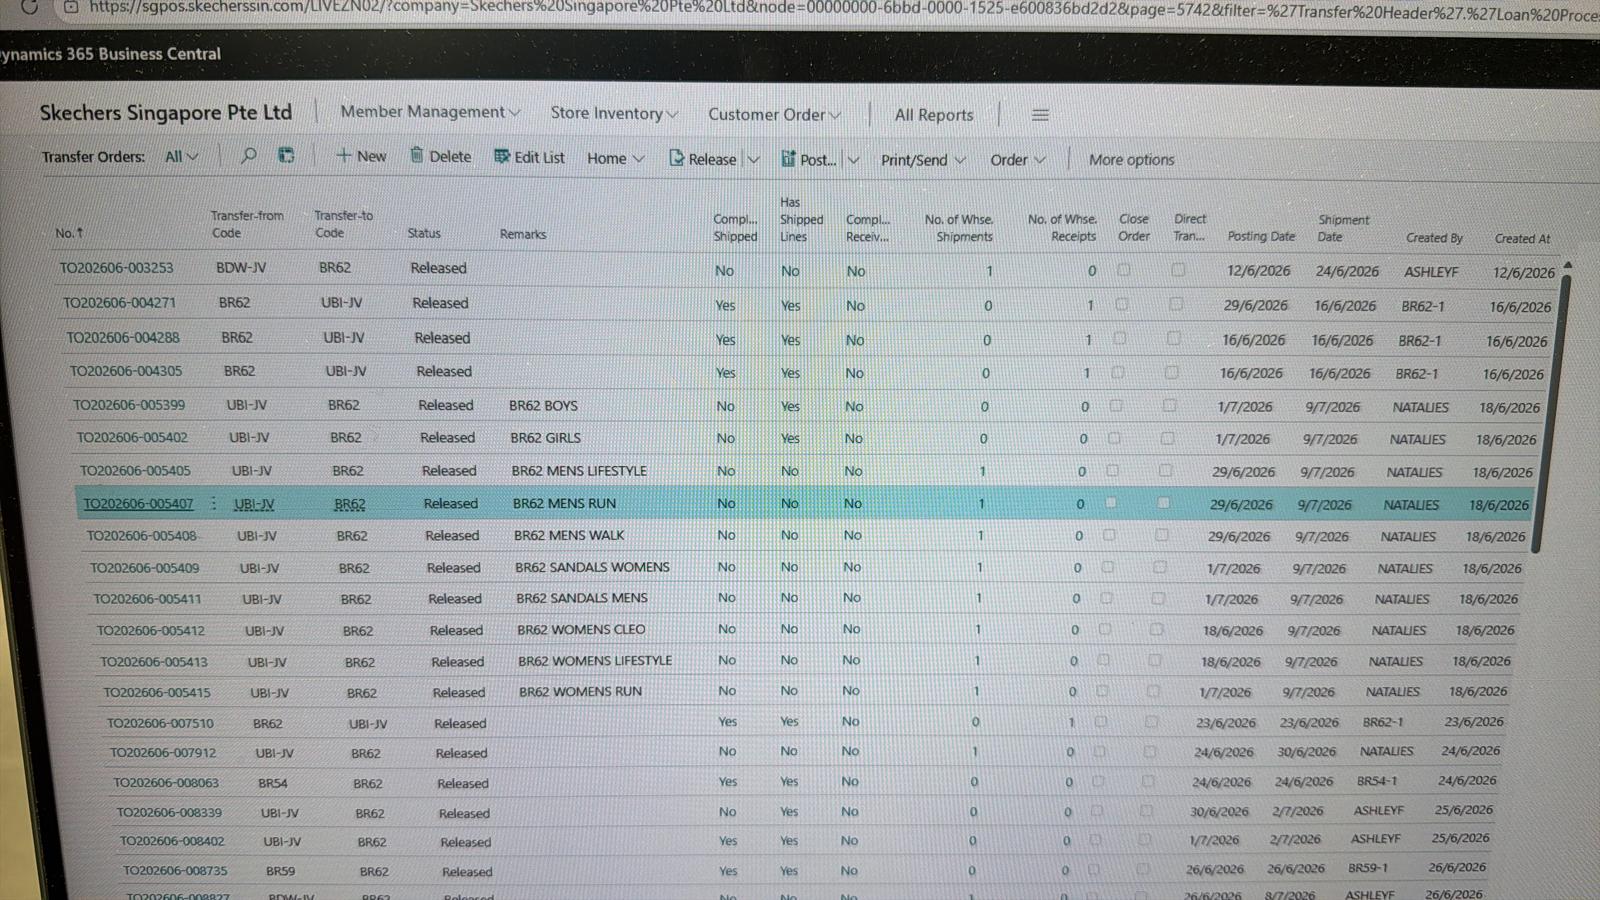Enable Direct Transfer on BR62 GIRLS row
Image resolution: width=1600 pixels, height=900 pixels.
click(x=1167, y=438)
